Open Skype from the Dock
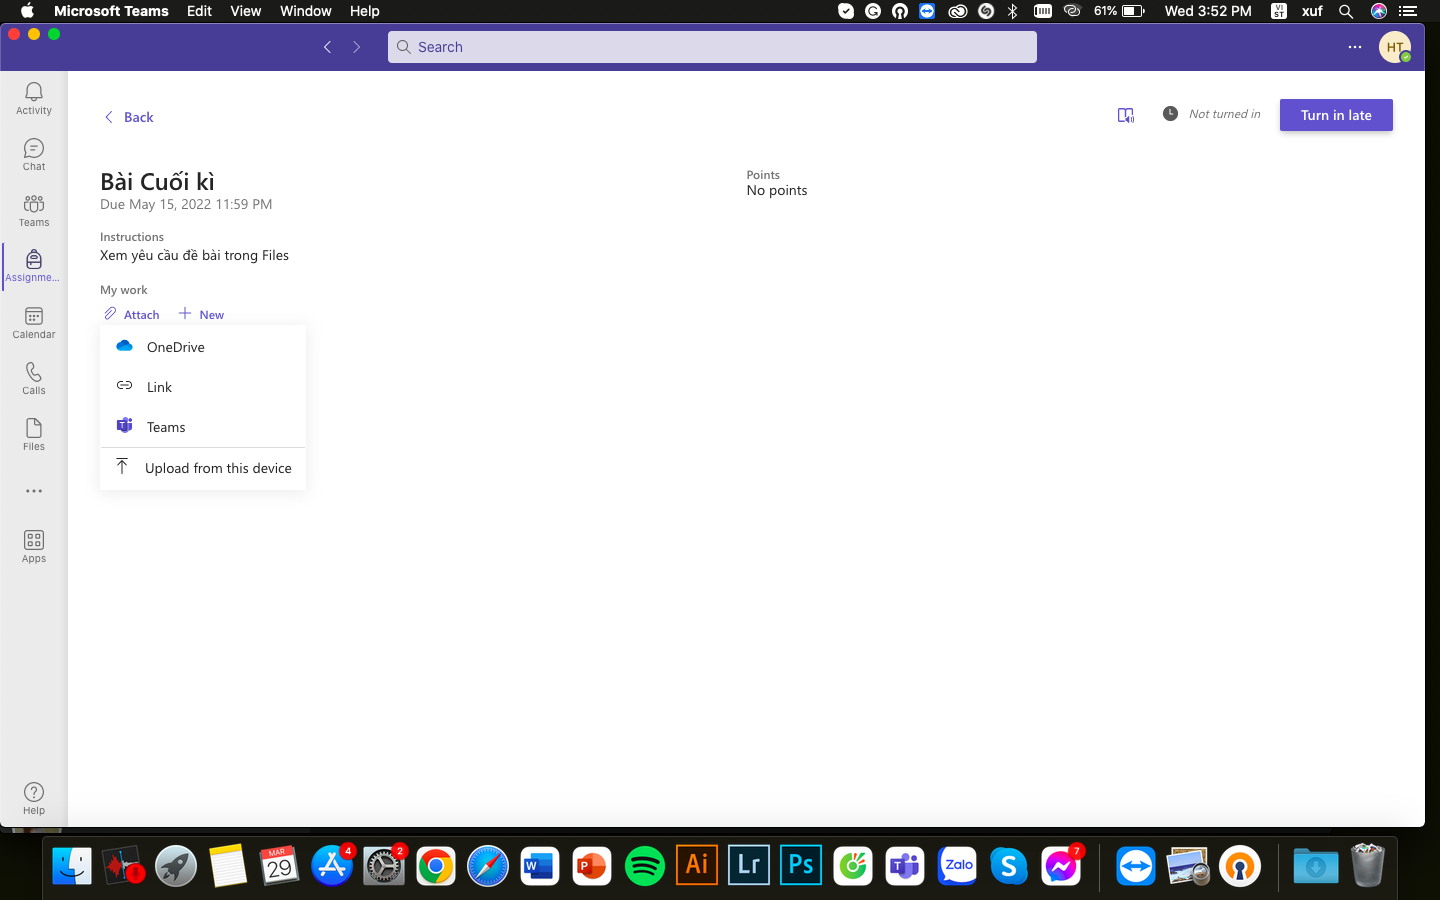This screenshot has height=900, width=1440. click(1008, 866)
